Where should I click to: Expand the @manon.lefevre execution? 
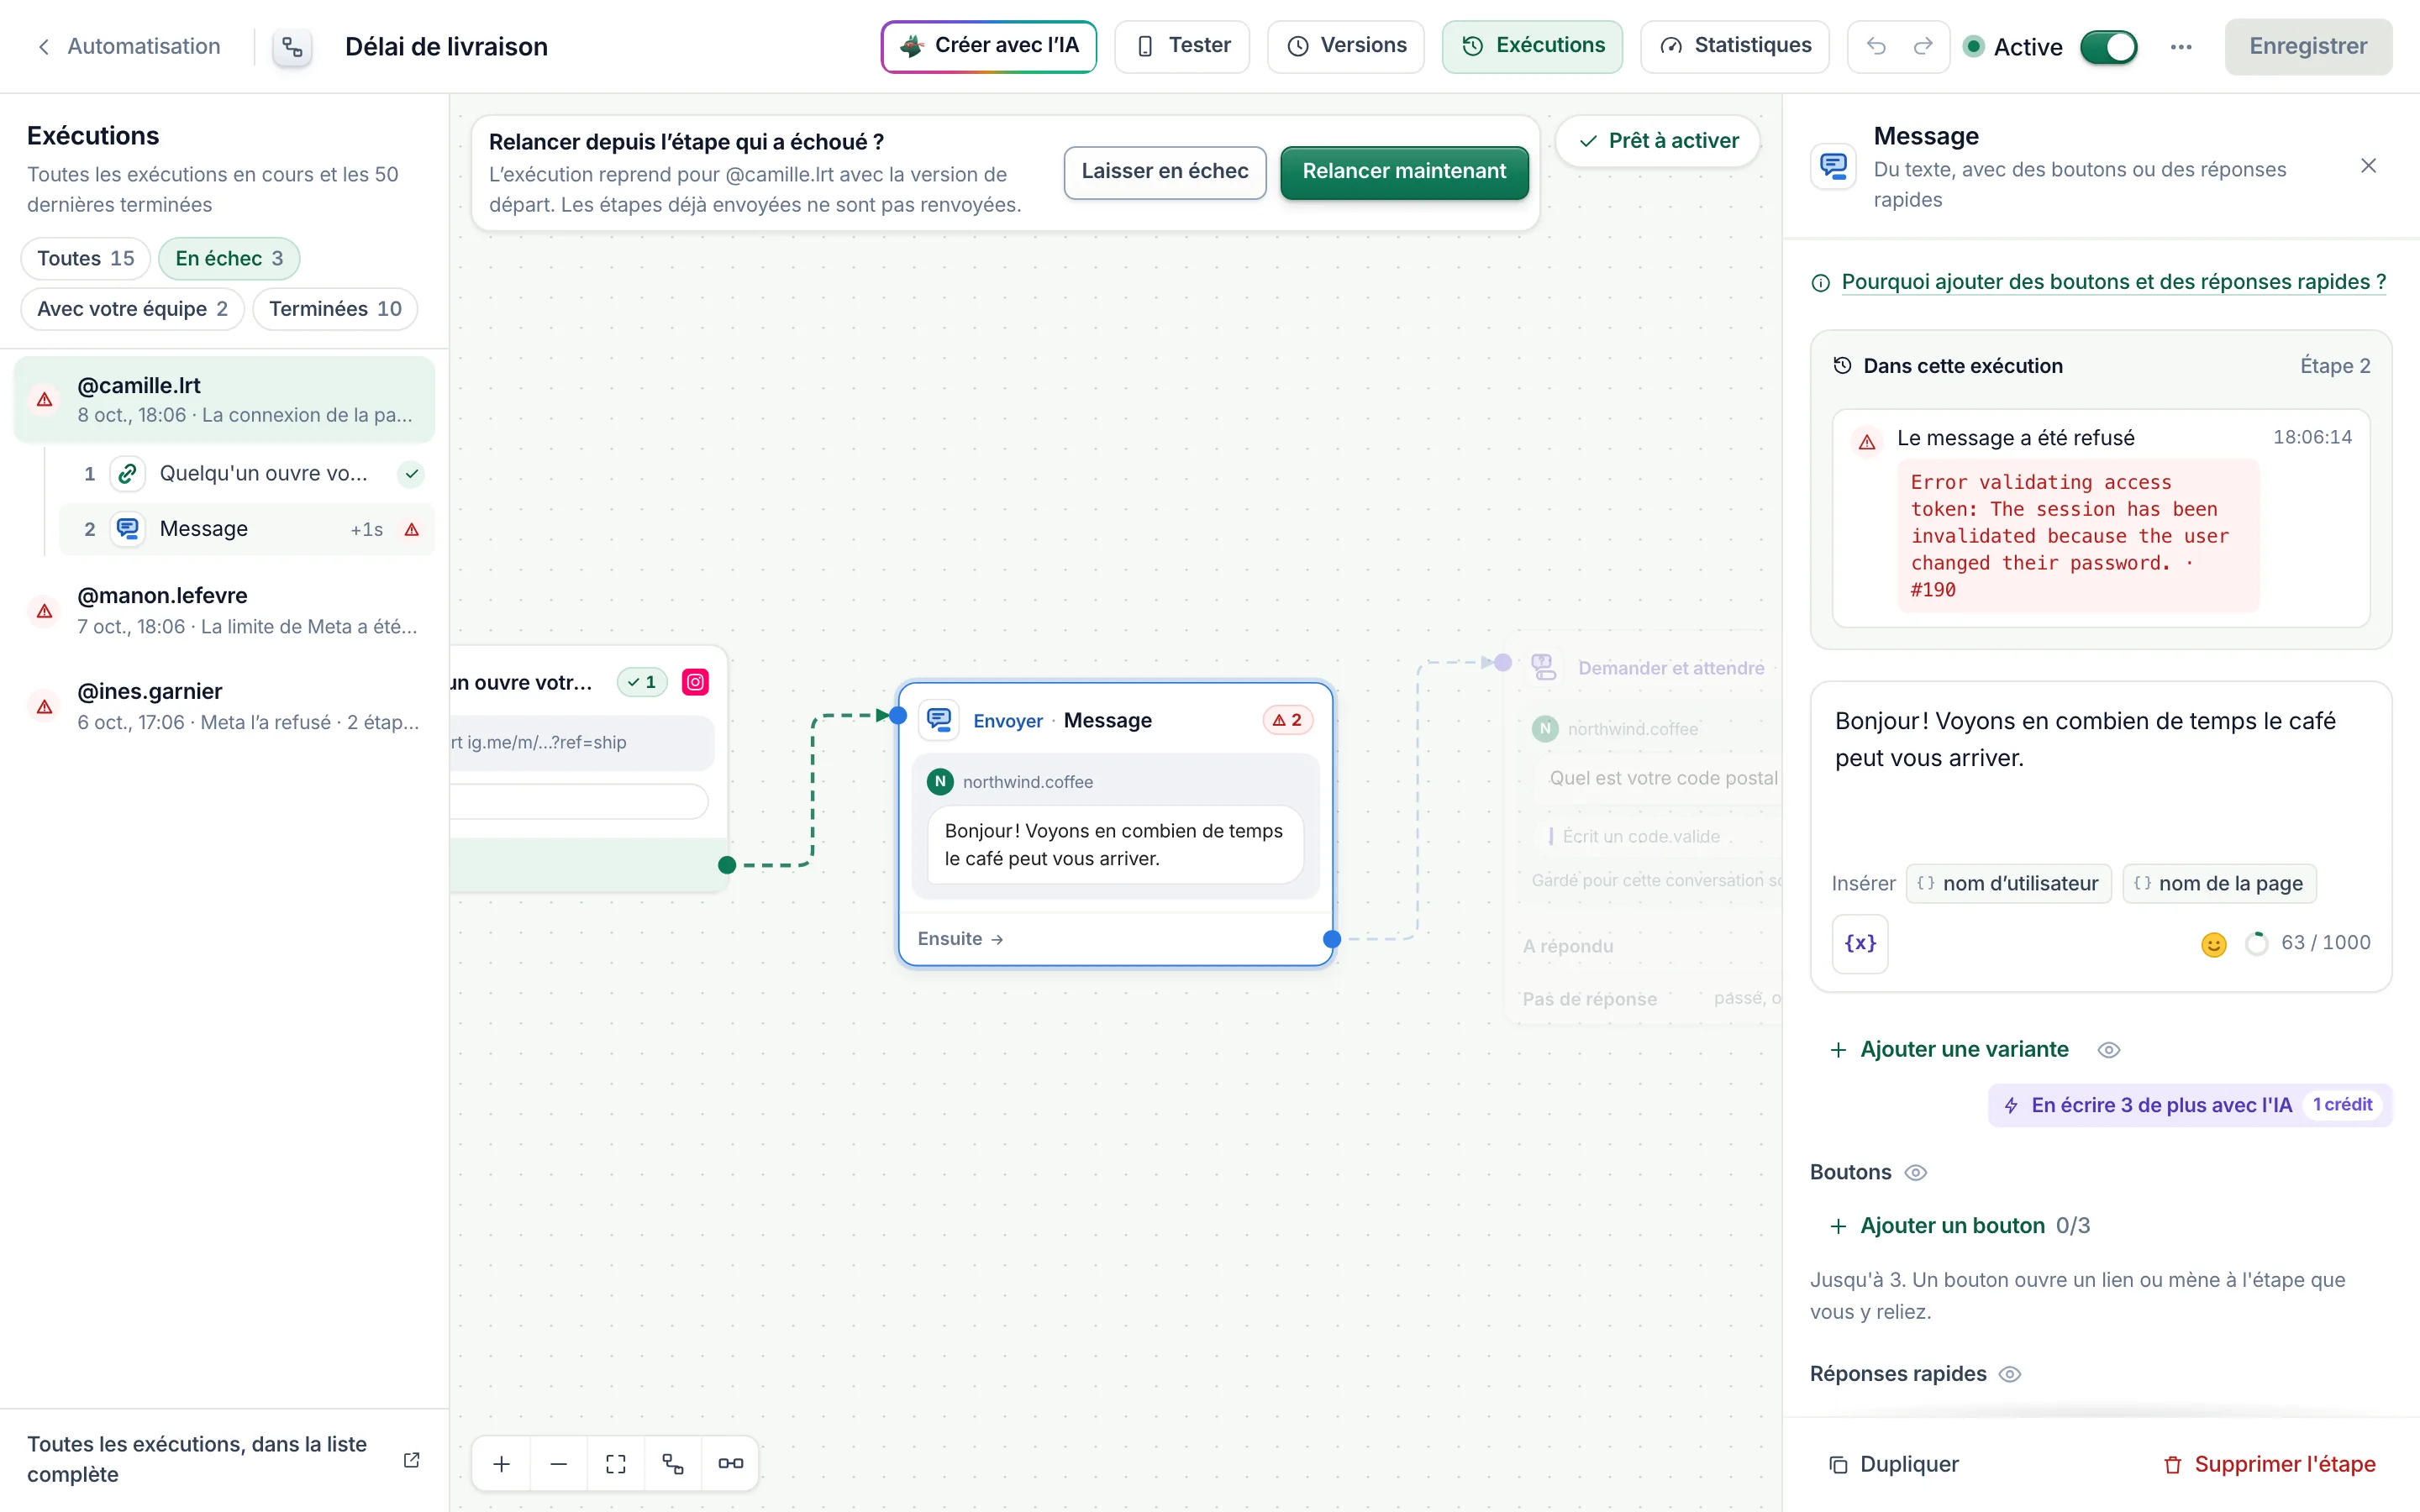click(x=224, y=610)
